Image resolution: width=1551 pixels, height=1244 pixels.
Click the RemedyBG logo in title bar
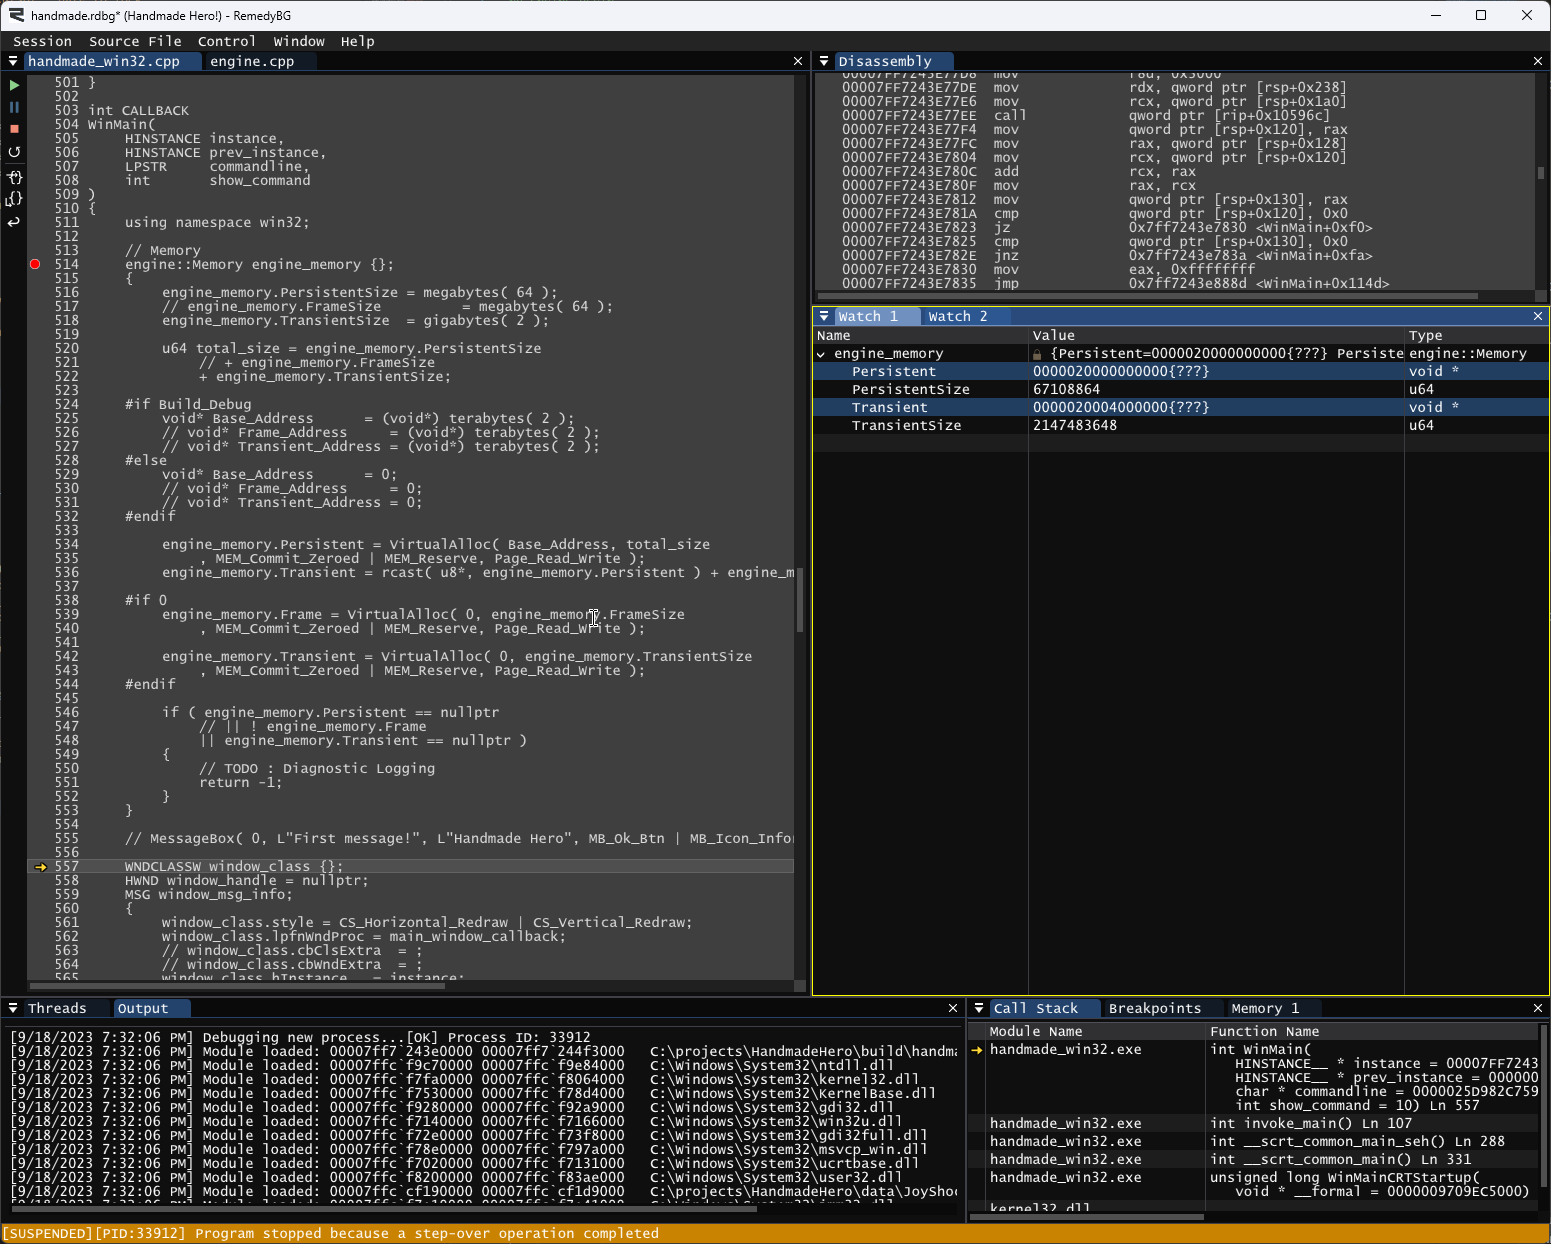point(16,15)
